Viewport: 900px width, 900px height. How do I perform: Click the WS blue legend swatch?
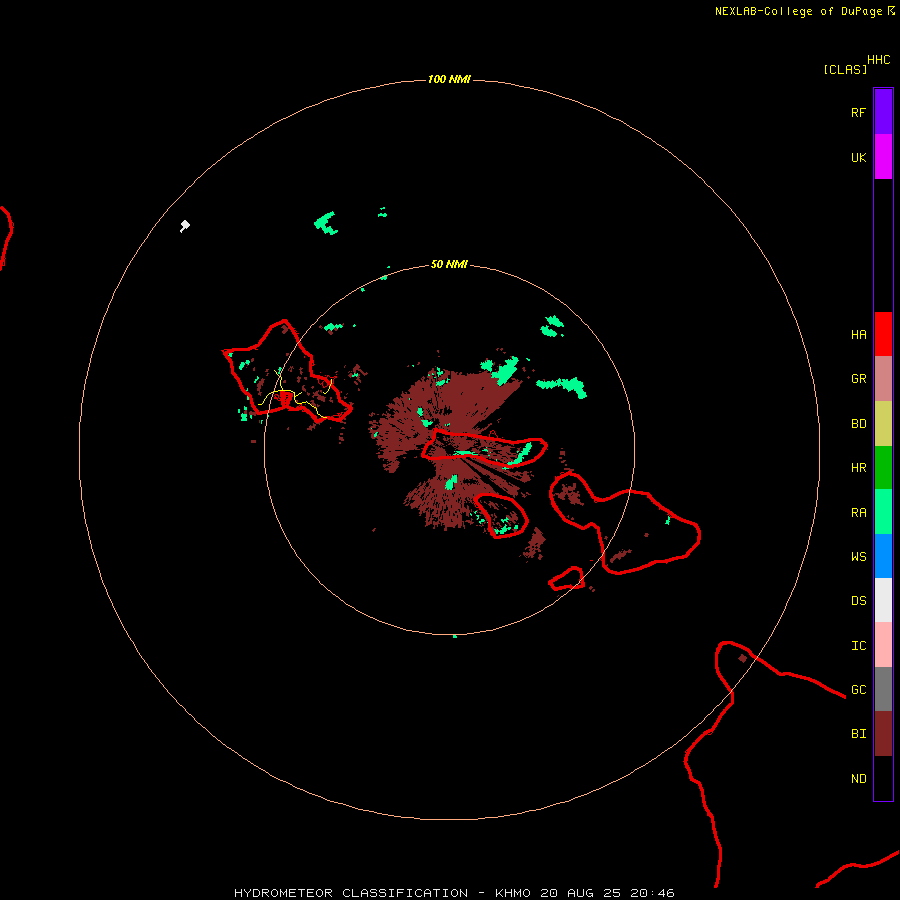click(x=883, y=556)
